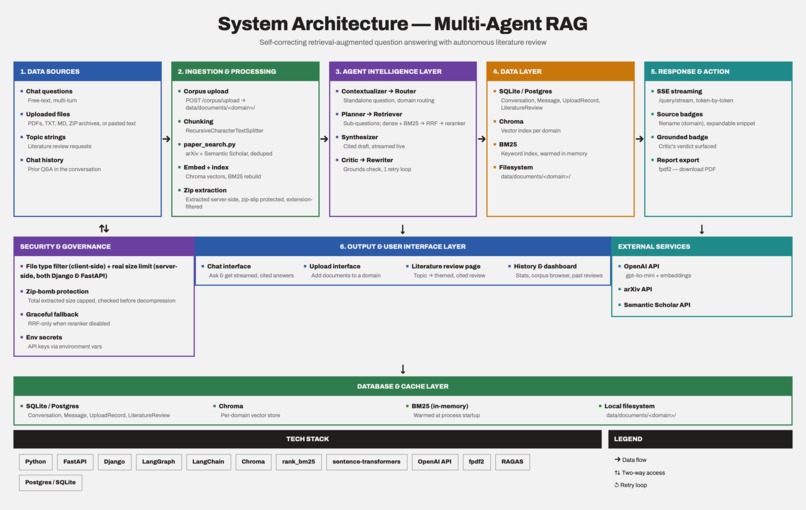Click the 'Two-way access' legend entry

point(639,472)
